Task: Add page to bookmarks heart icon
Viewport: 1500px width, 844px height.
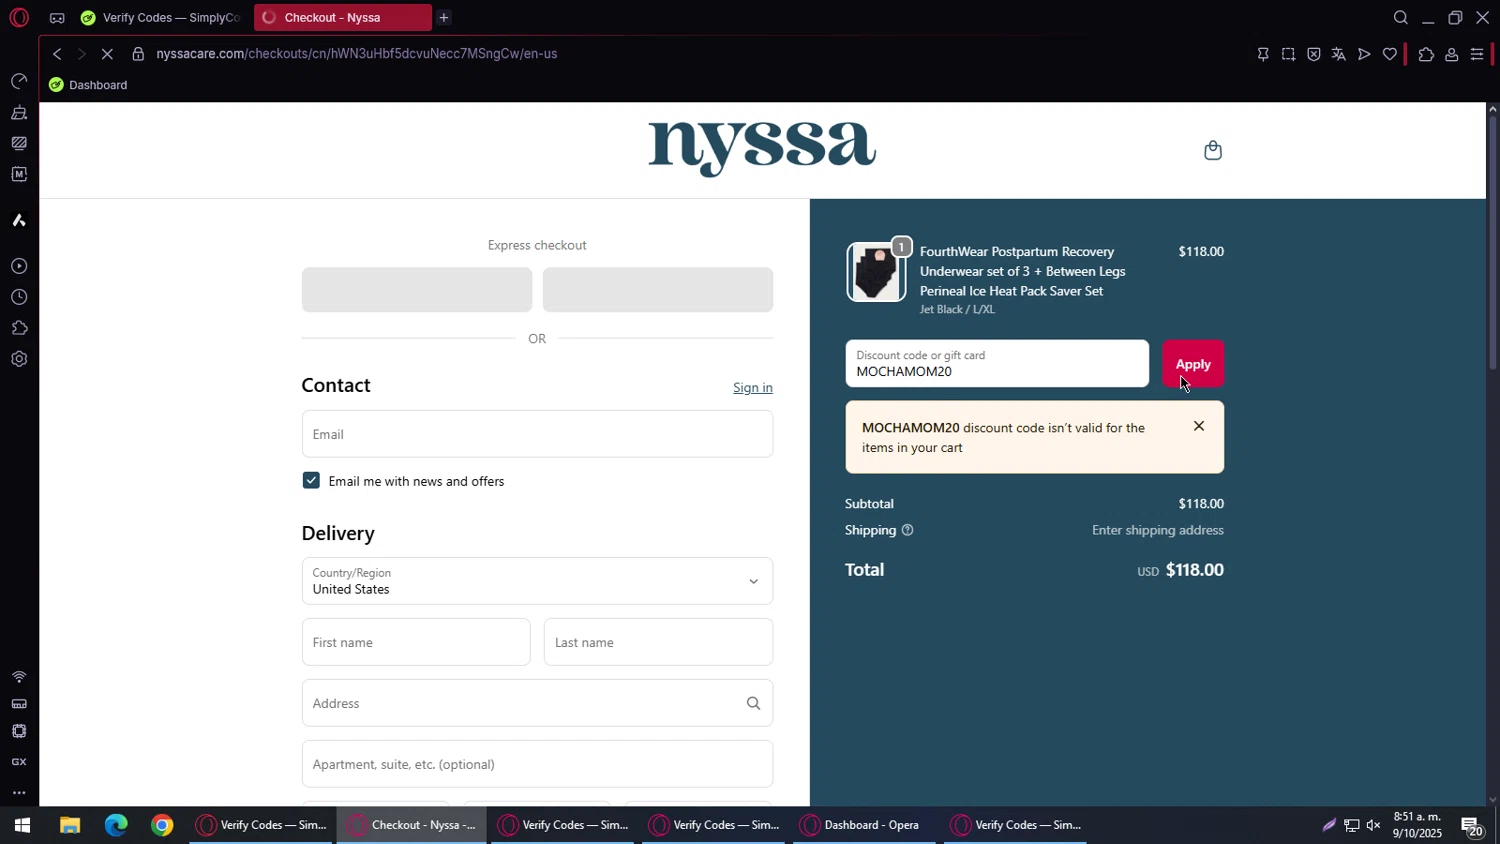Action: 1390,54
